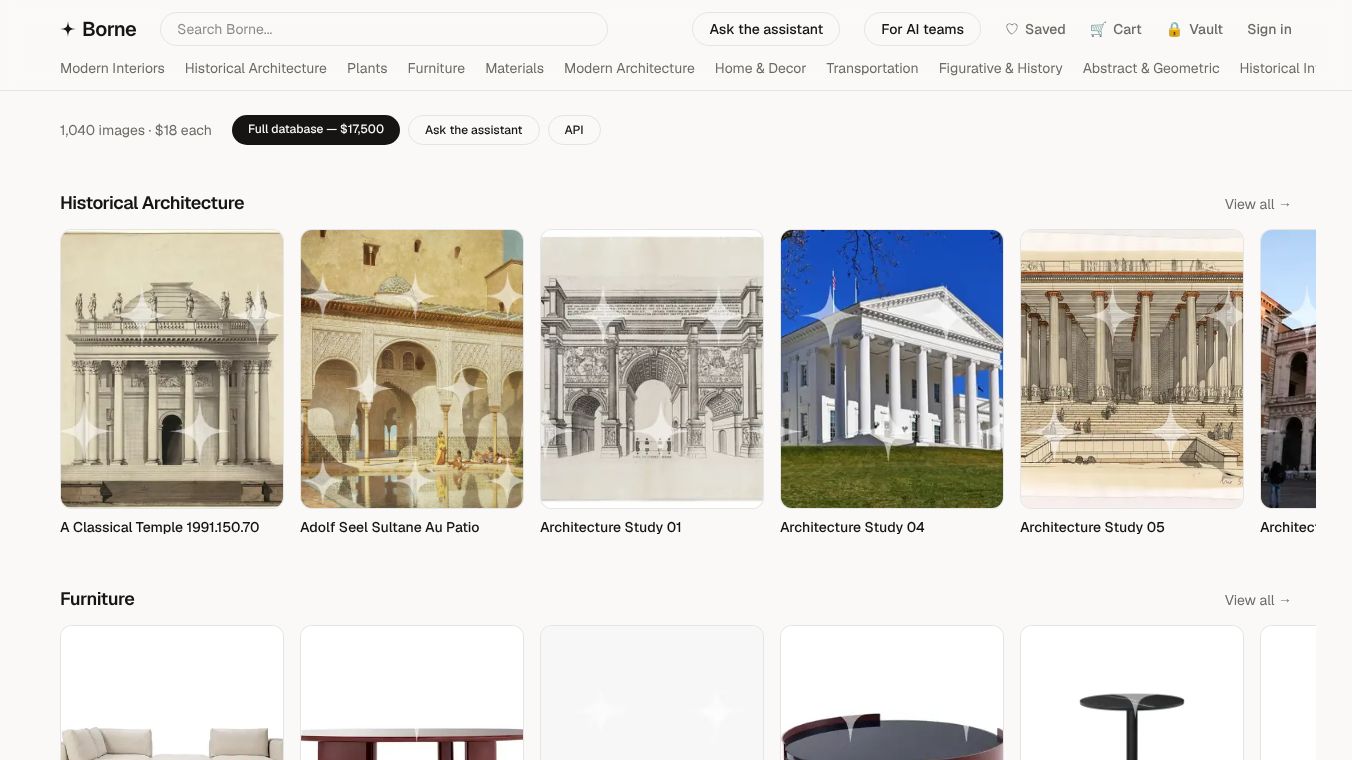Viewport: 1352px width, 760px height.
Task: Go to the Transportation category
Action: [x=872, y=68]
